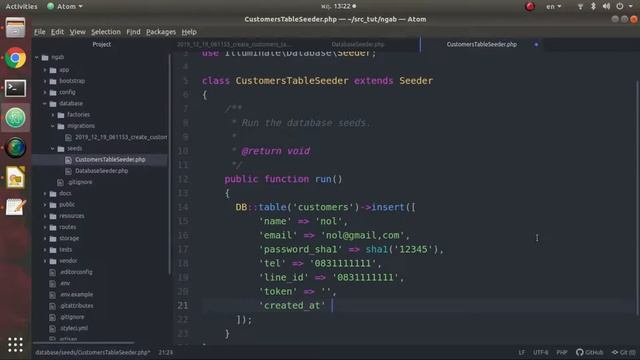Open the volume icon in top bar

[607, 7]
